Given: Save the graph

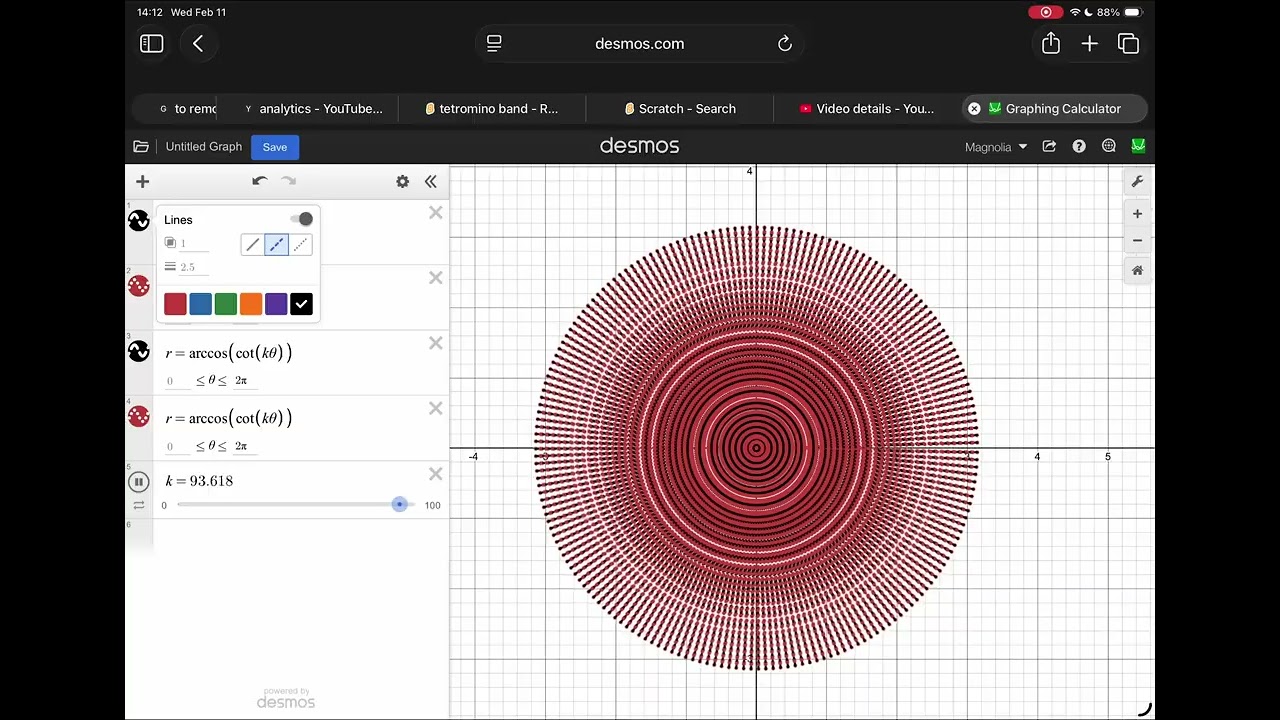Looking at the screenshot, I should (x=275, y=147).
